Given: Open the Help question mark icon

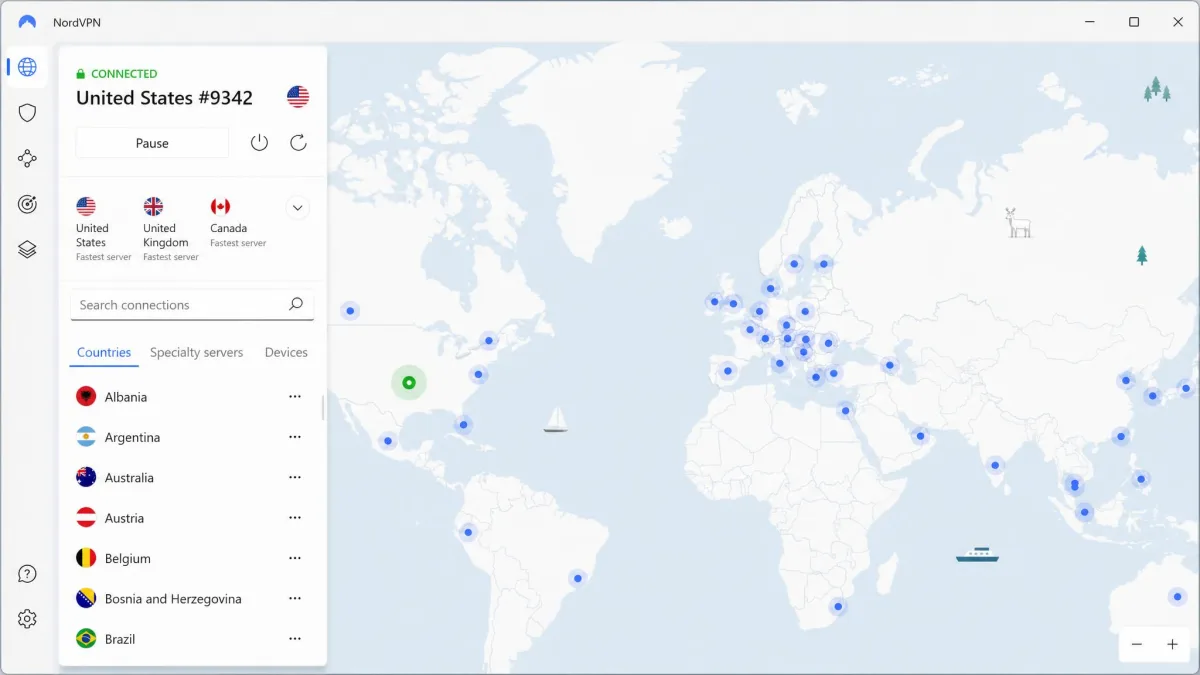Looking at the screenshot, I should click(27, 574).
